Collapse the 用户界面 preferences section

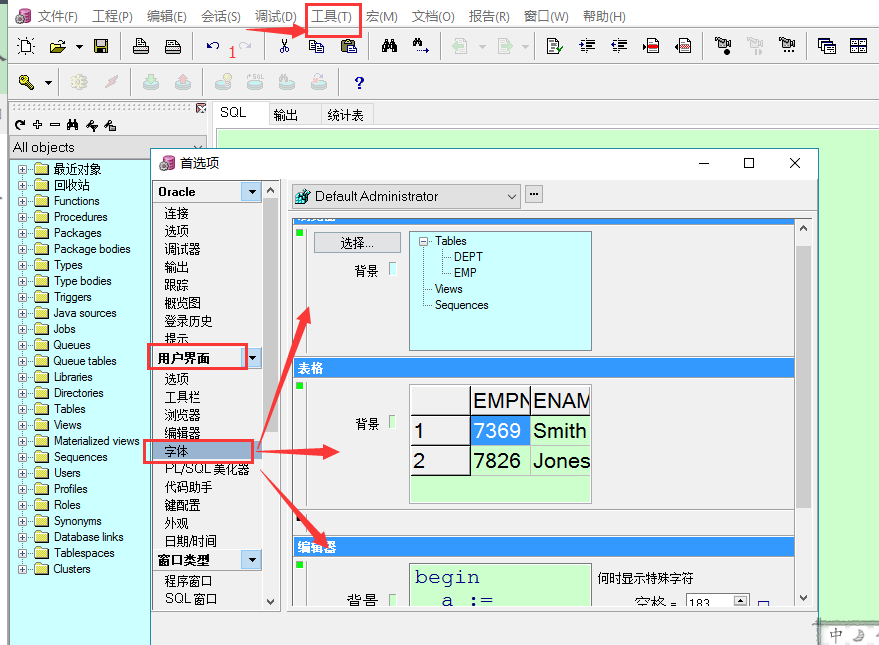point(253,358)
